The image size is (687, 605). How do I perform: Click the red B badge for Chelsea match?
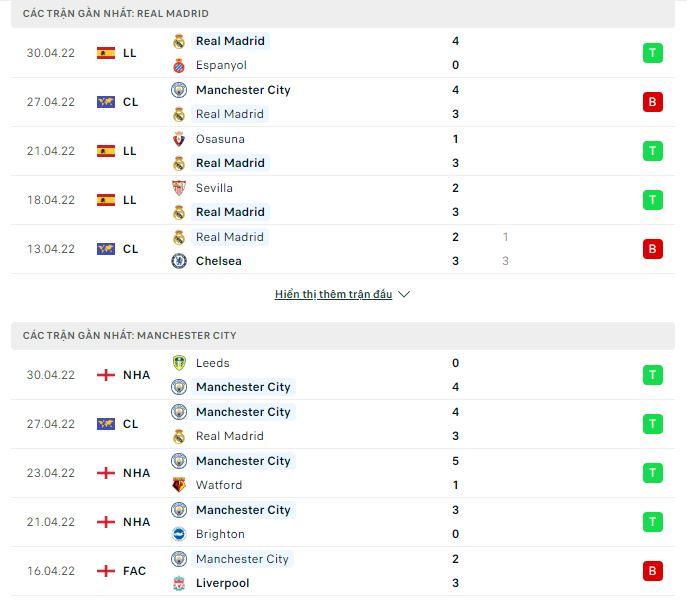click(653, 249)
